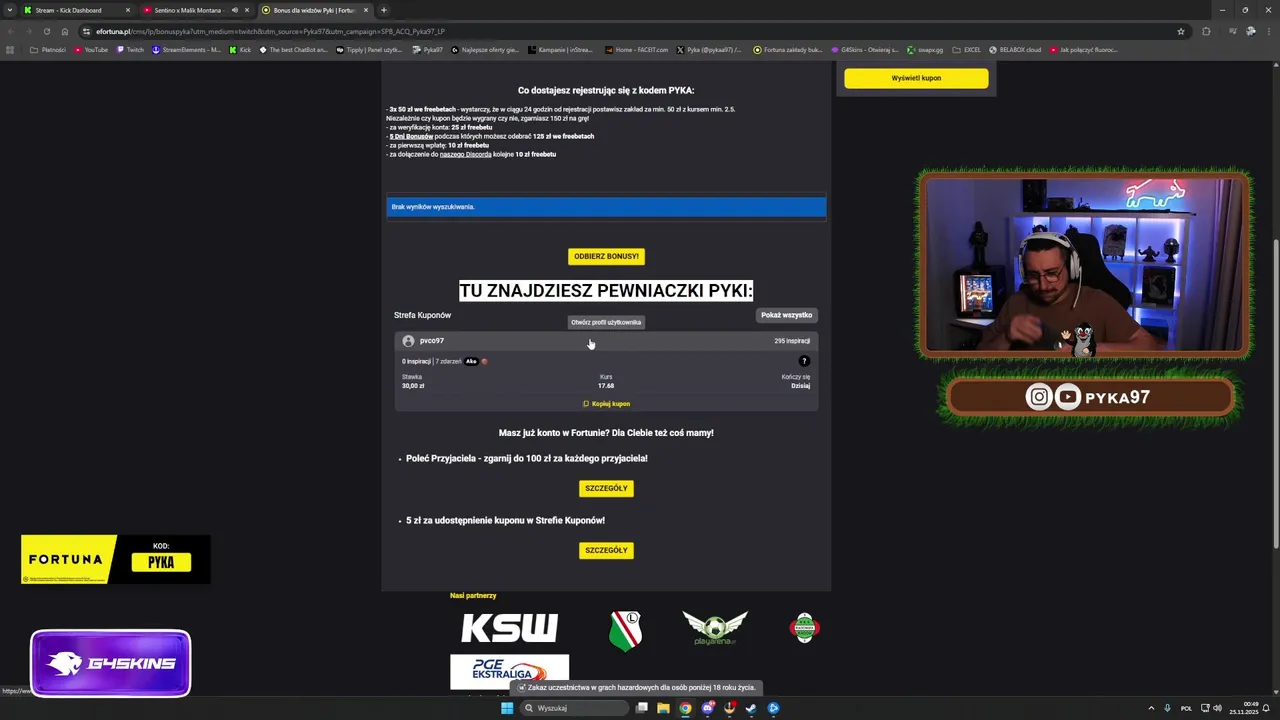
Task: Click SZCZEGÓŁY under Poleć Przyjaciela
Action: point(606,489)
